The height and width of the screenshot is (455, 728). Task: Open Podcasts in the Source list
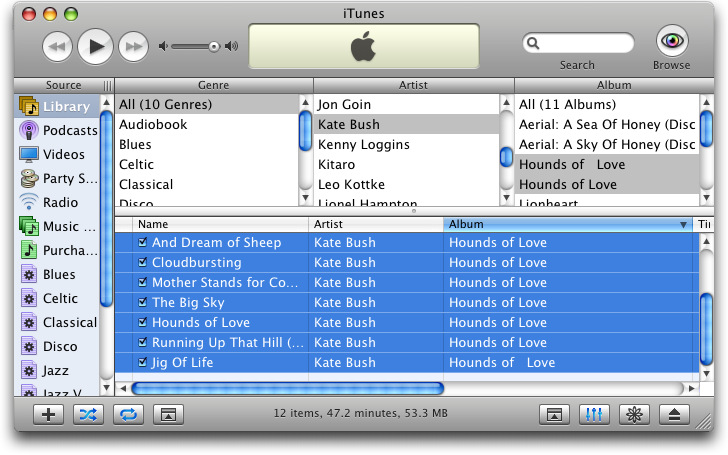57,130
